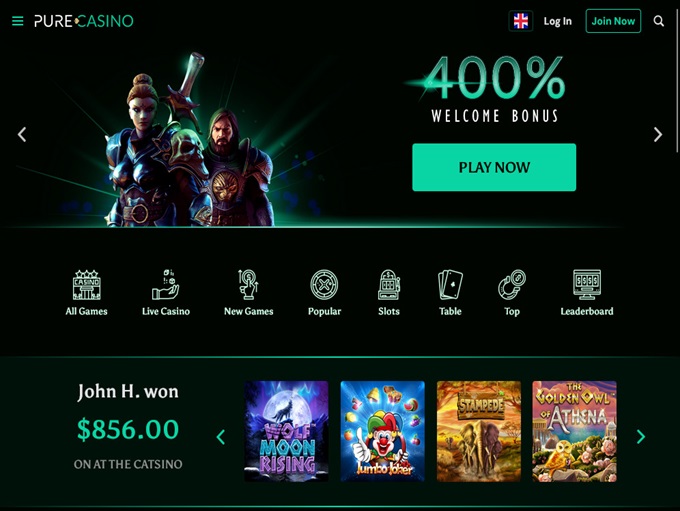Image resolution: width=680 pixels, height=511 pixels.
Task: Click the Join Now button
Action: [x=613, y=21]
